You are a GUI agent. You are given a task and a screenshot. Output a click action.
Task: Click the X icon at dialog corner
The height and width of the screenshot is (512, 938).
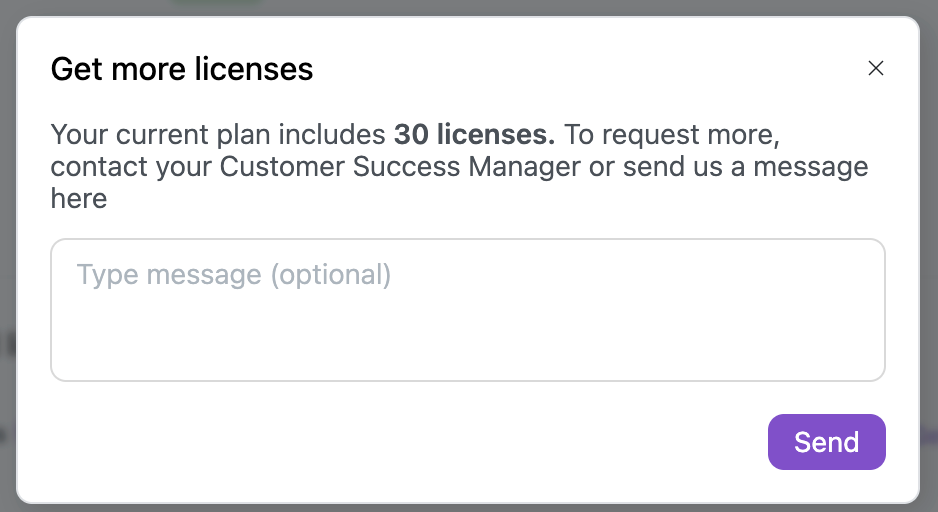tap(876, 68)
